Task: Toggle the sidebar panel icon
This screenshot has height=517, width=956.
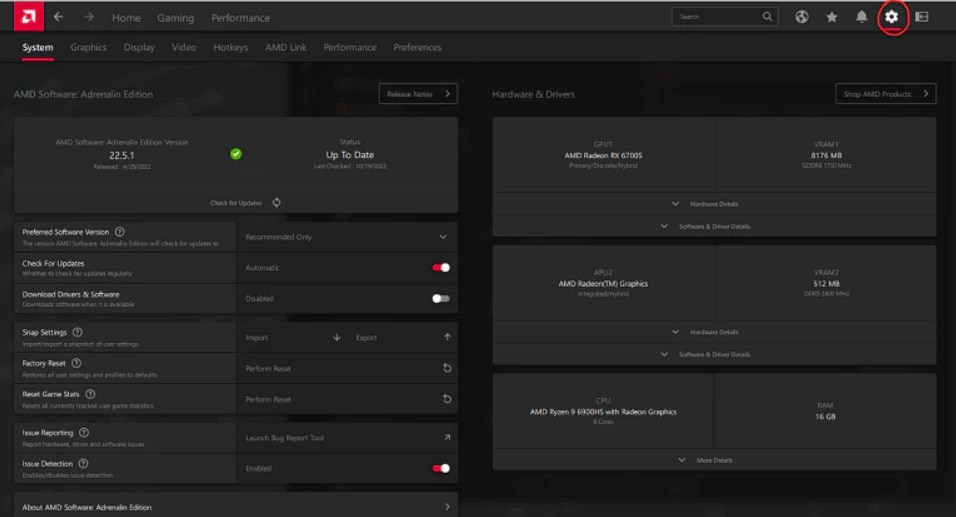Action: [x=922, y=17]
